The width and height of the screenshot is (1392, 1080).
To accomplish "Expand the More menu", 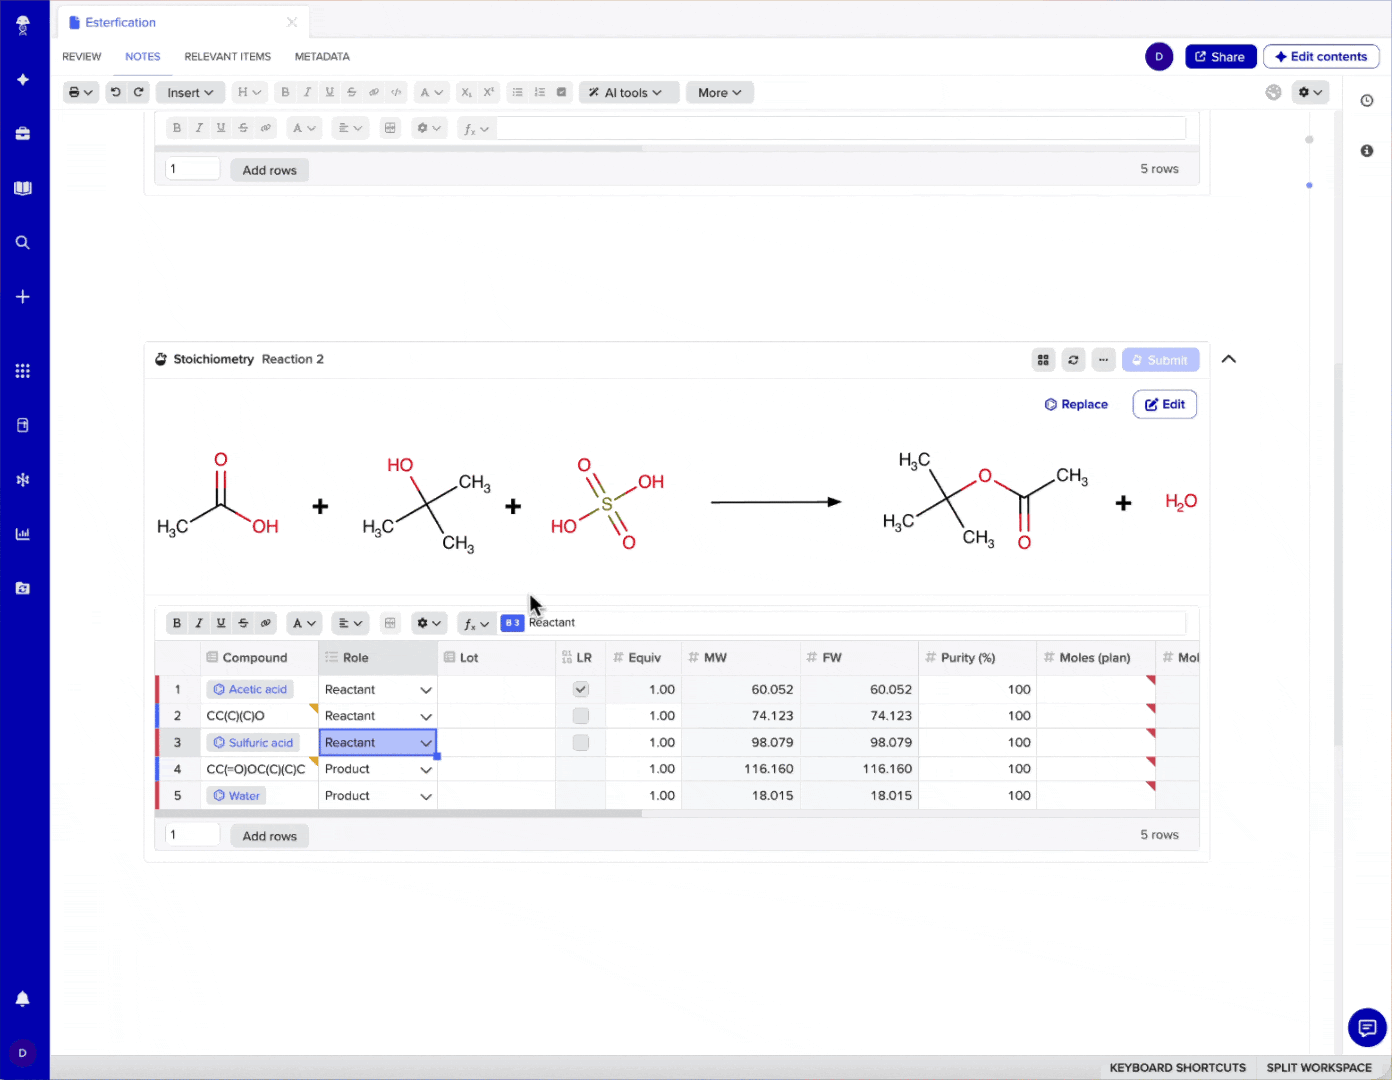I will 719,92.
